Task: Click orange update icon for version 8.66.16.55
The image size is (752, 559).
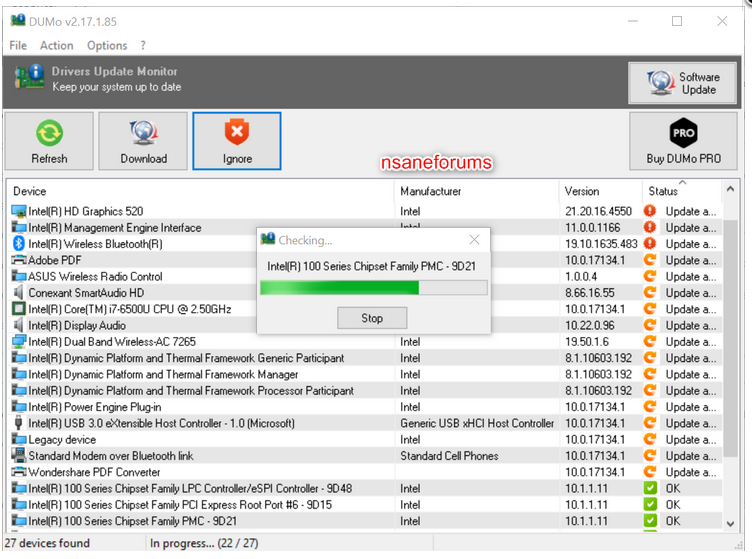Action: point(650,292)
